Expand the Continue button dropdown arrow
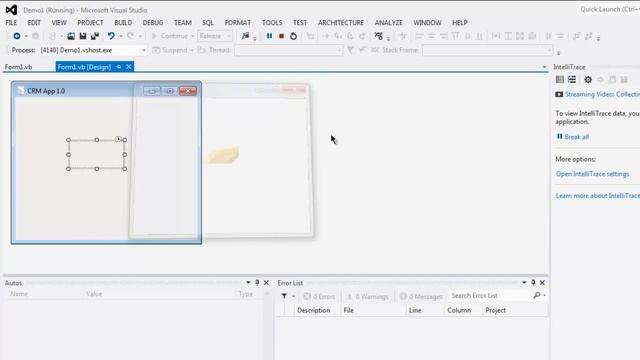 [x=193, y=36]
